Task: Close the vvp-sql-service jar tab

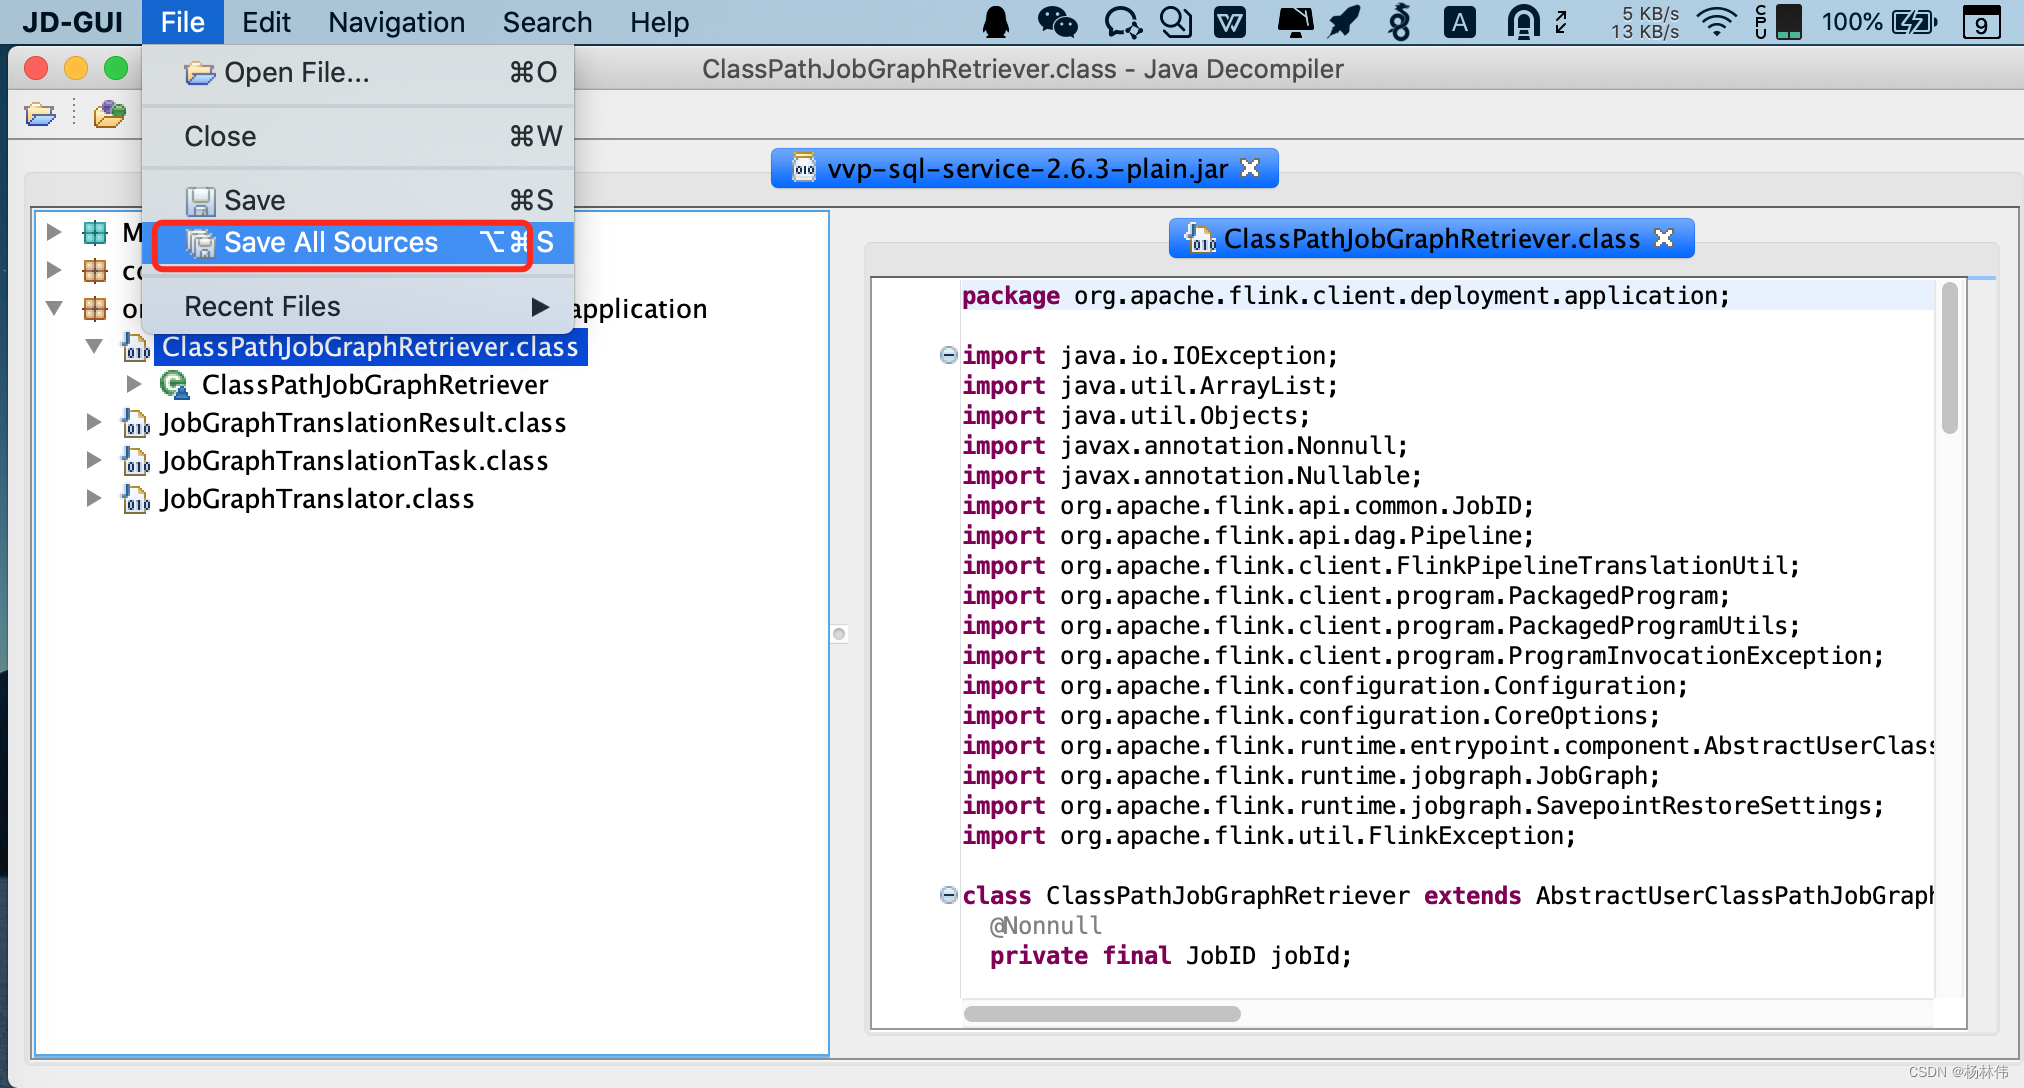Action: pos(1250,168)
